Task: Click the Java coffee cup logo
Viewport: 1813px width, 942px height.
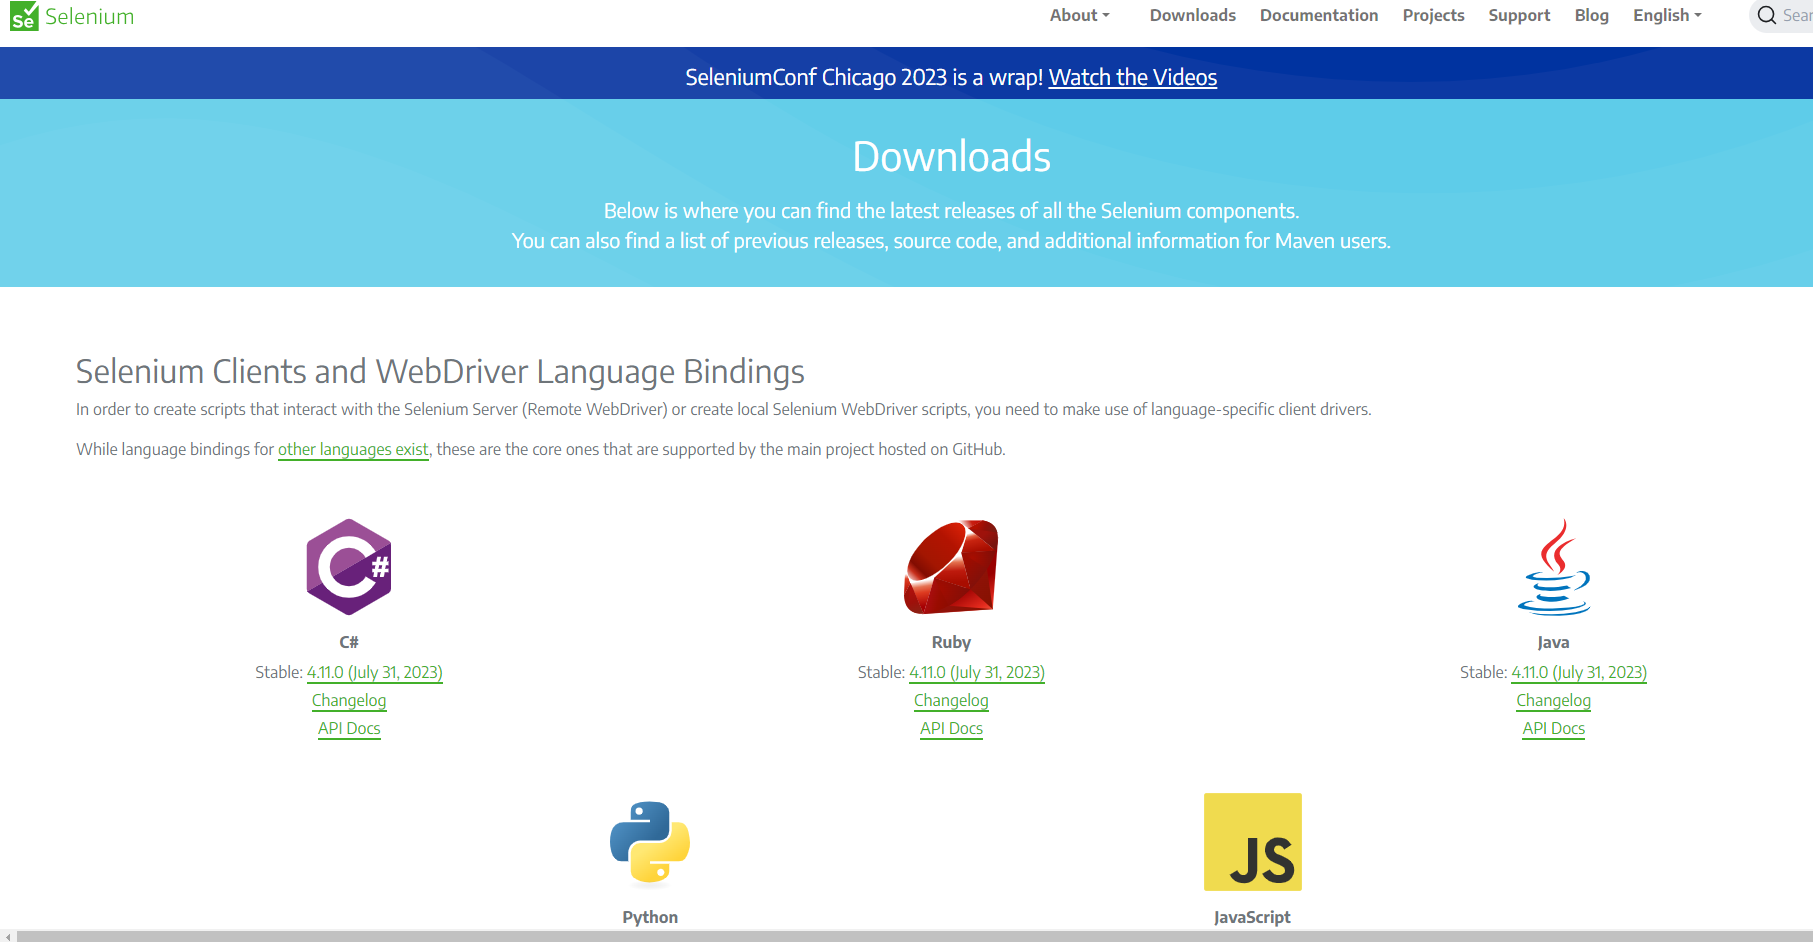Action: point(1554,567)
